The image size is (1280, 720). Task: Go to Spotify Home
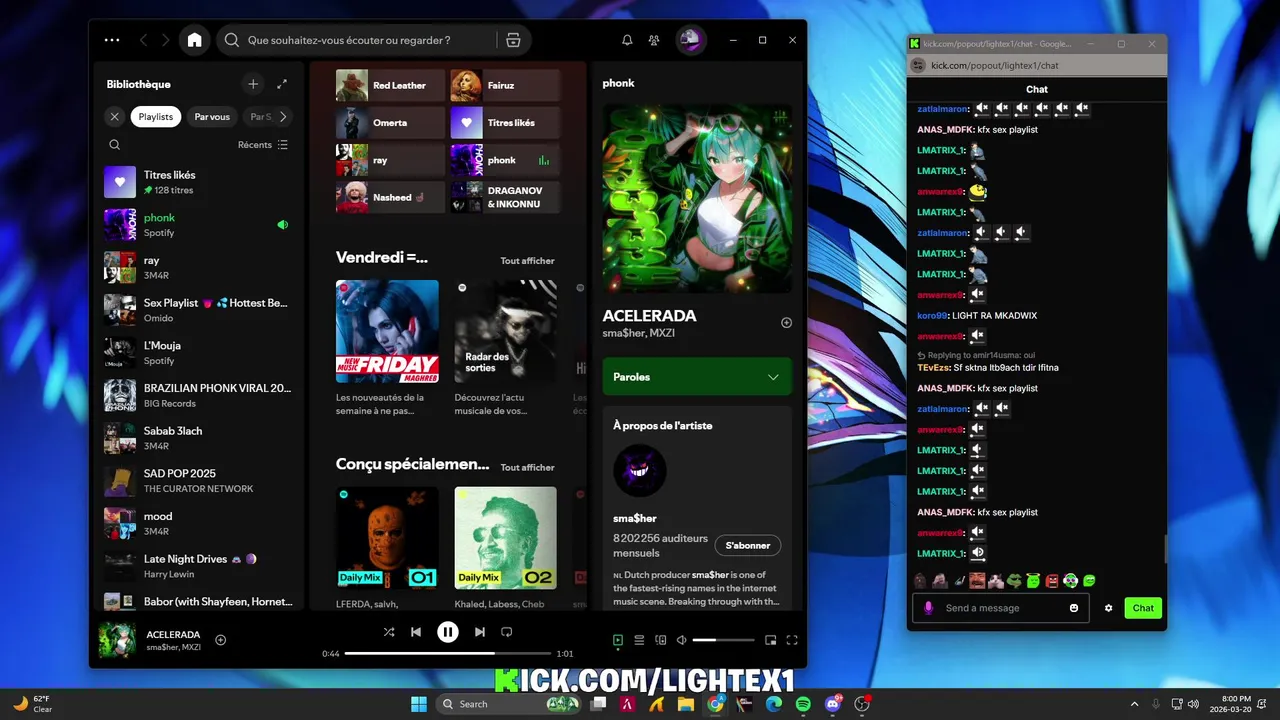tap(194, 40)
